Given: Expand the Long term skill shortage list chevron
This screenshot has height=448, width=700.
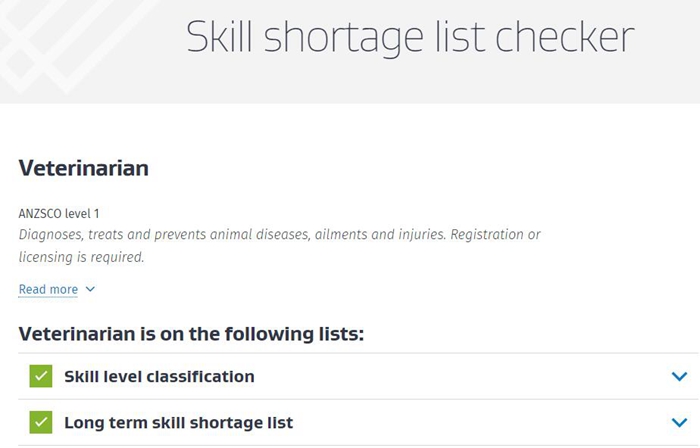Looking at the screenshot, I should pyautogui.click(x=680, y=423).
